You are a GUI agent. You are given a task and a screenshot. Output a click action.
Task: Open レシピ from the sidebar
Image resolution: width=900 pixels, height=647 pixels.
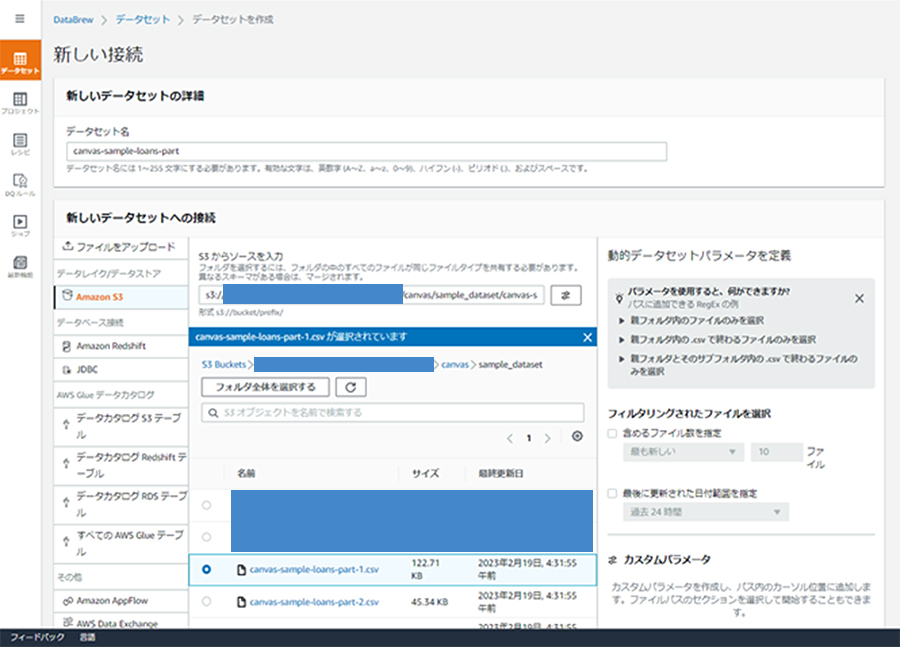coord(20,144)
